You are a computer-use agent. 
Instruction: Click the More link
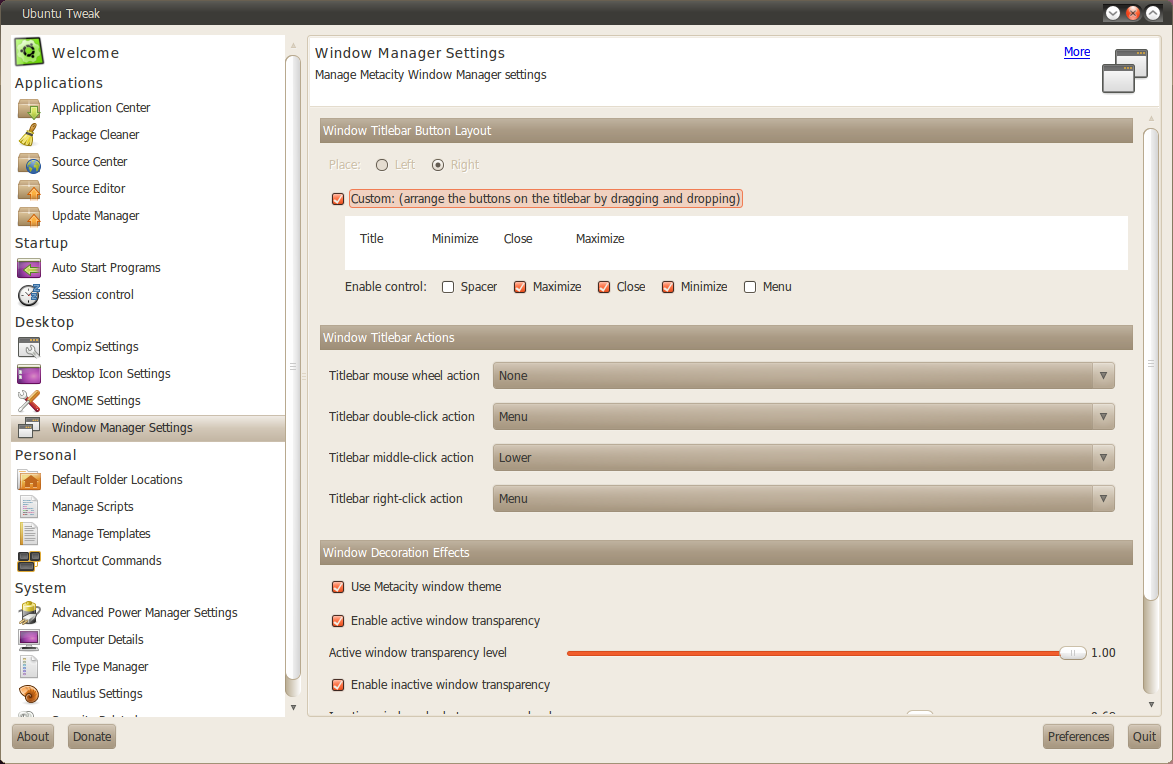[1076, 52]
